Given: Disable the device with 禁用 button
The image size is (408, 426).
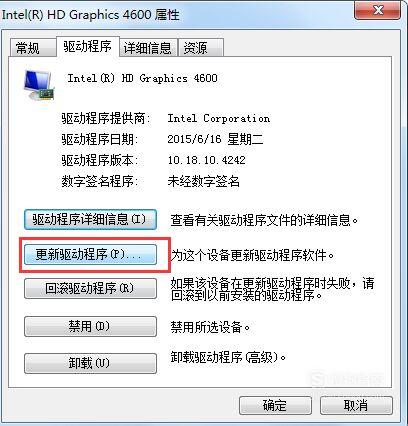Looking at the screenshot, I should coord(90,326).
